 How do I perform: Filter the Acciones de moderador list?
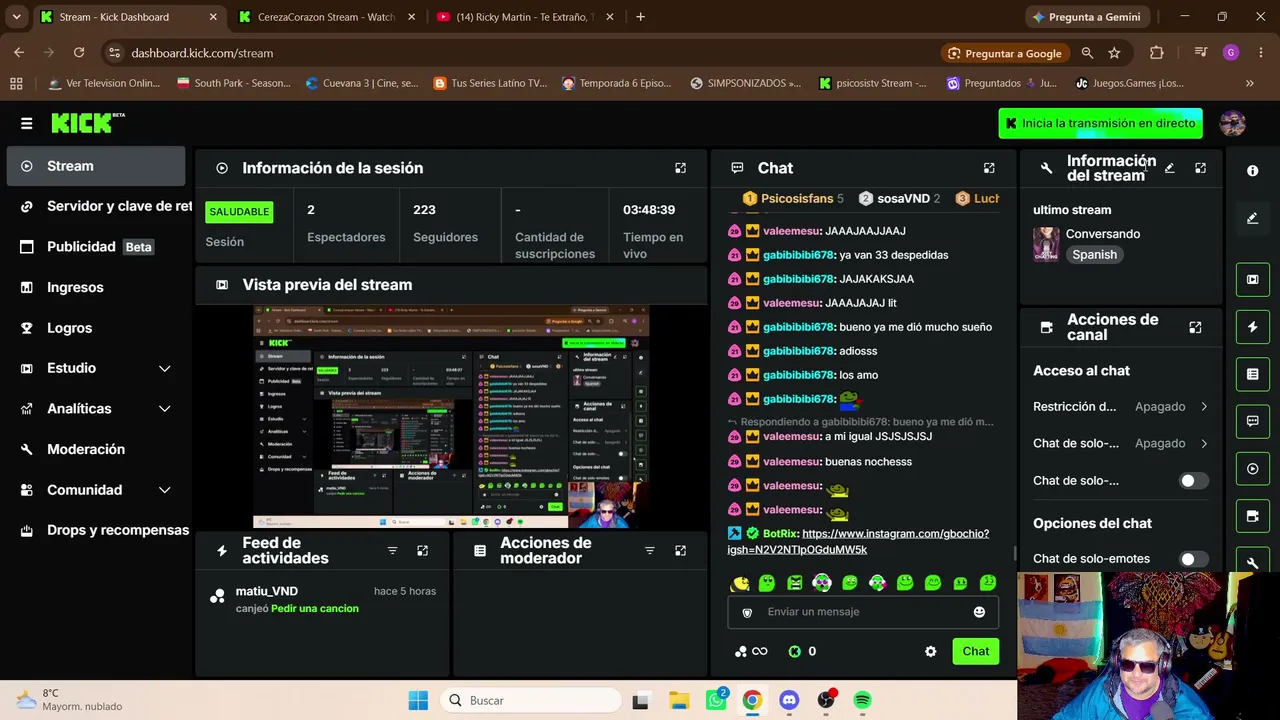click(x=650, y=550)
